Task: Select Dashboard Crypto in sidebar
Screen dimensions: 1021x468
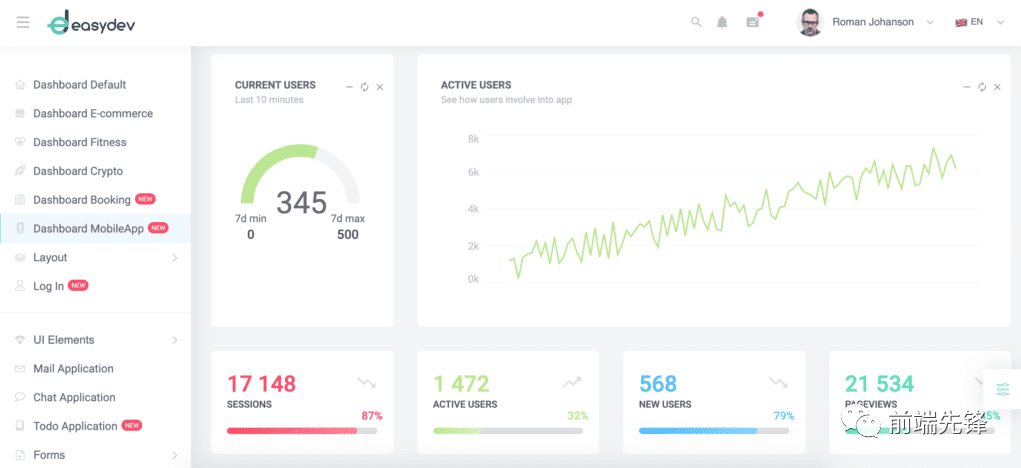Action: pyautogui.click(x=95, y=171)
